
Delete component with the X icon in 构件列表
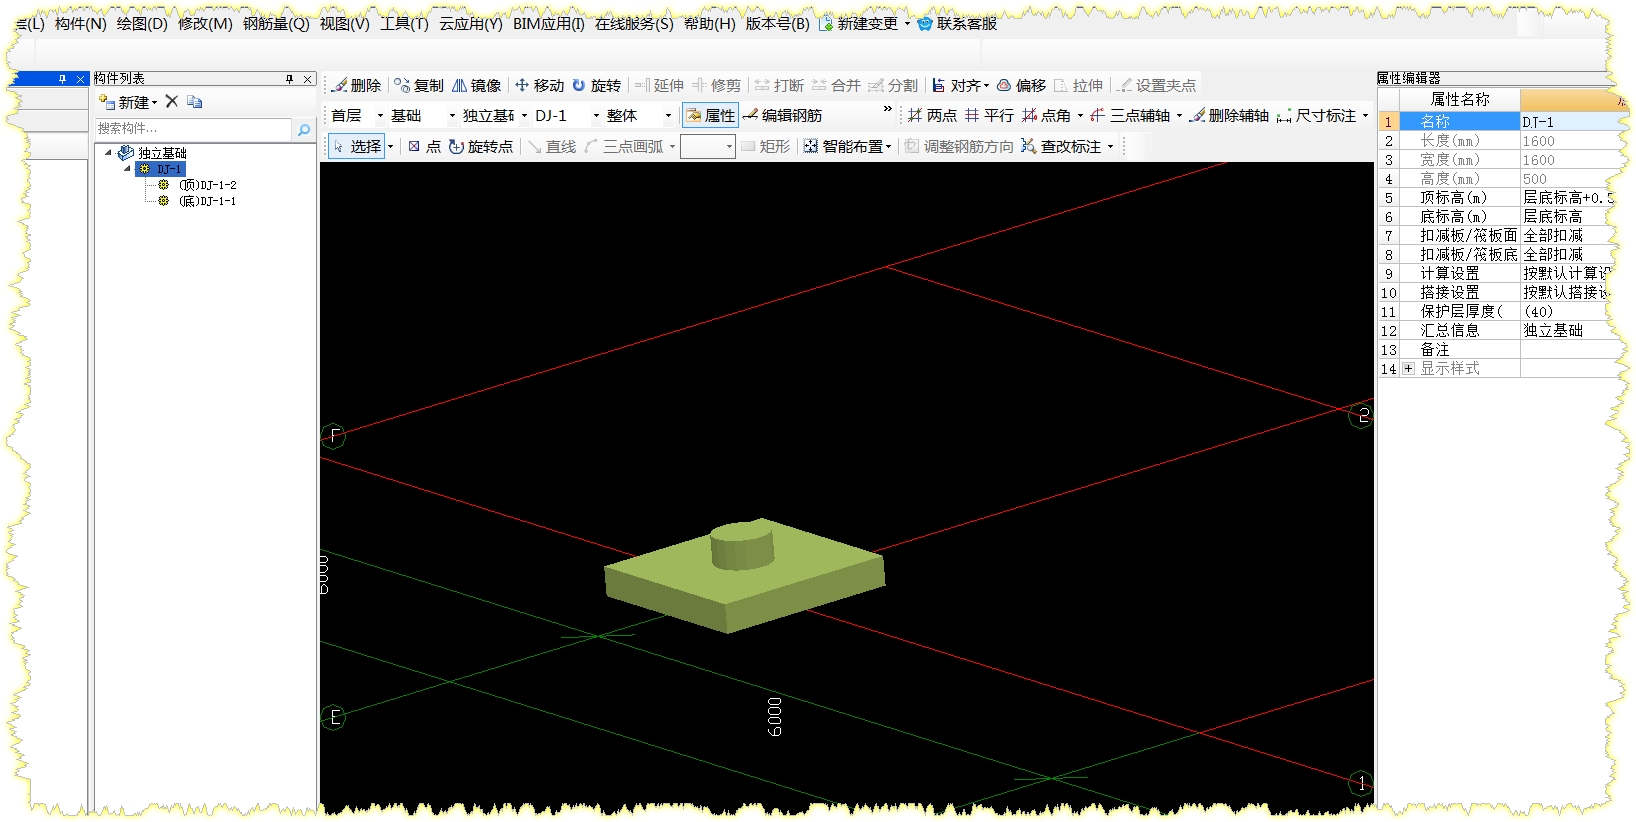pyautogui.click(x=172, y=102)
